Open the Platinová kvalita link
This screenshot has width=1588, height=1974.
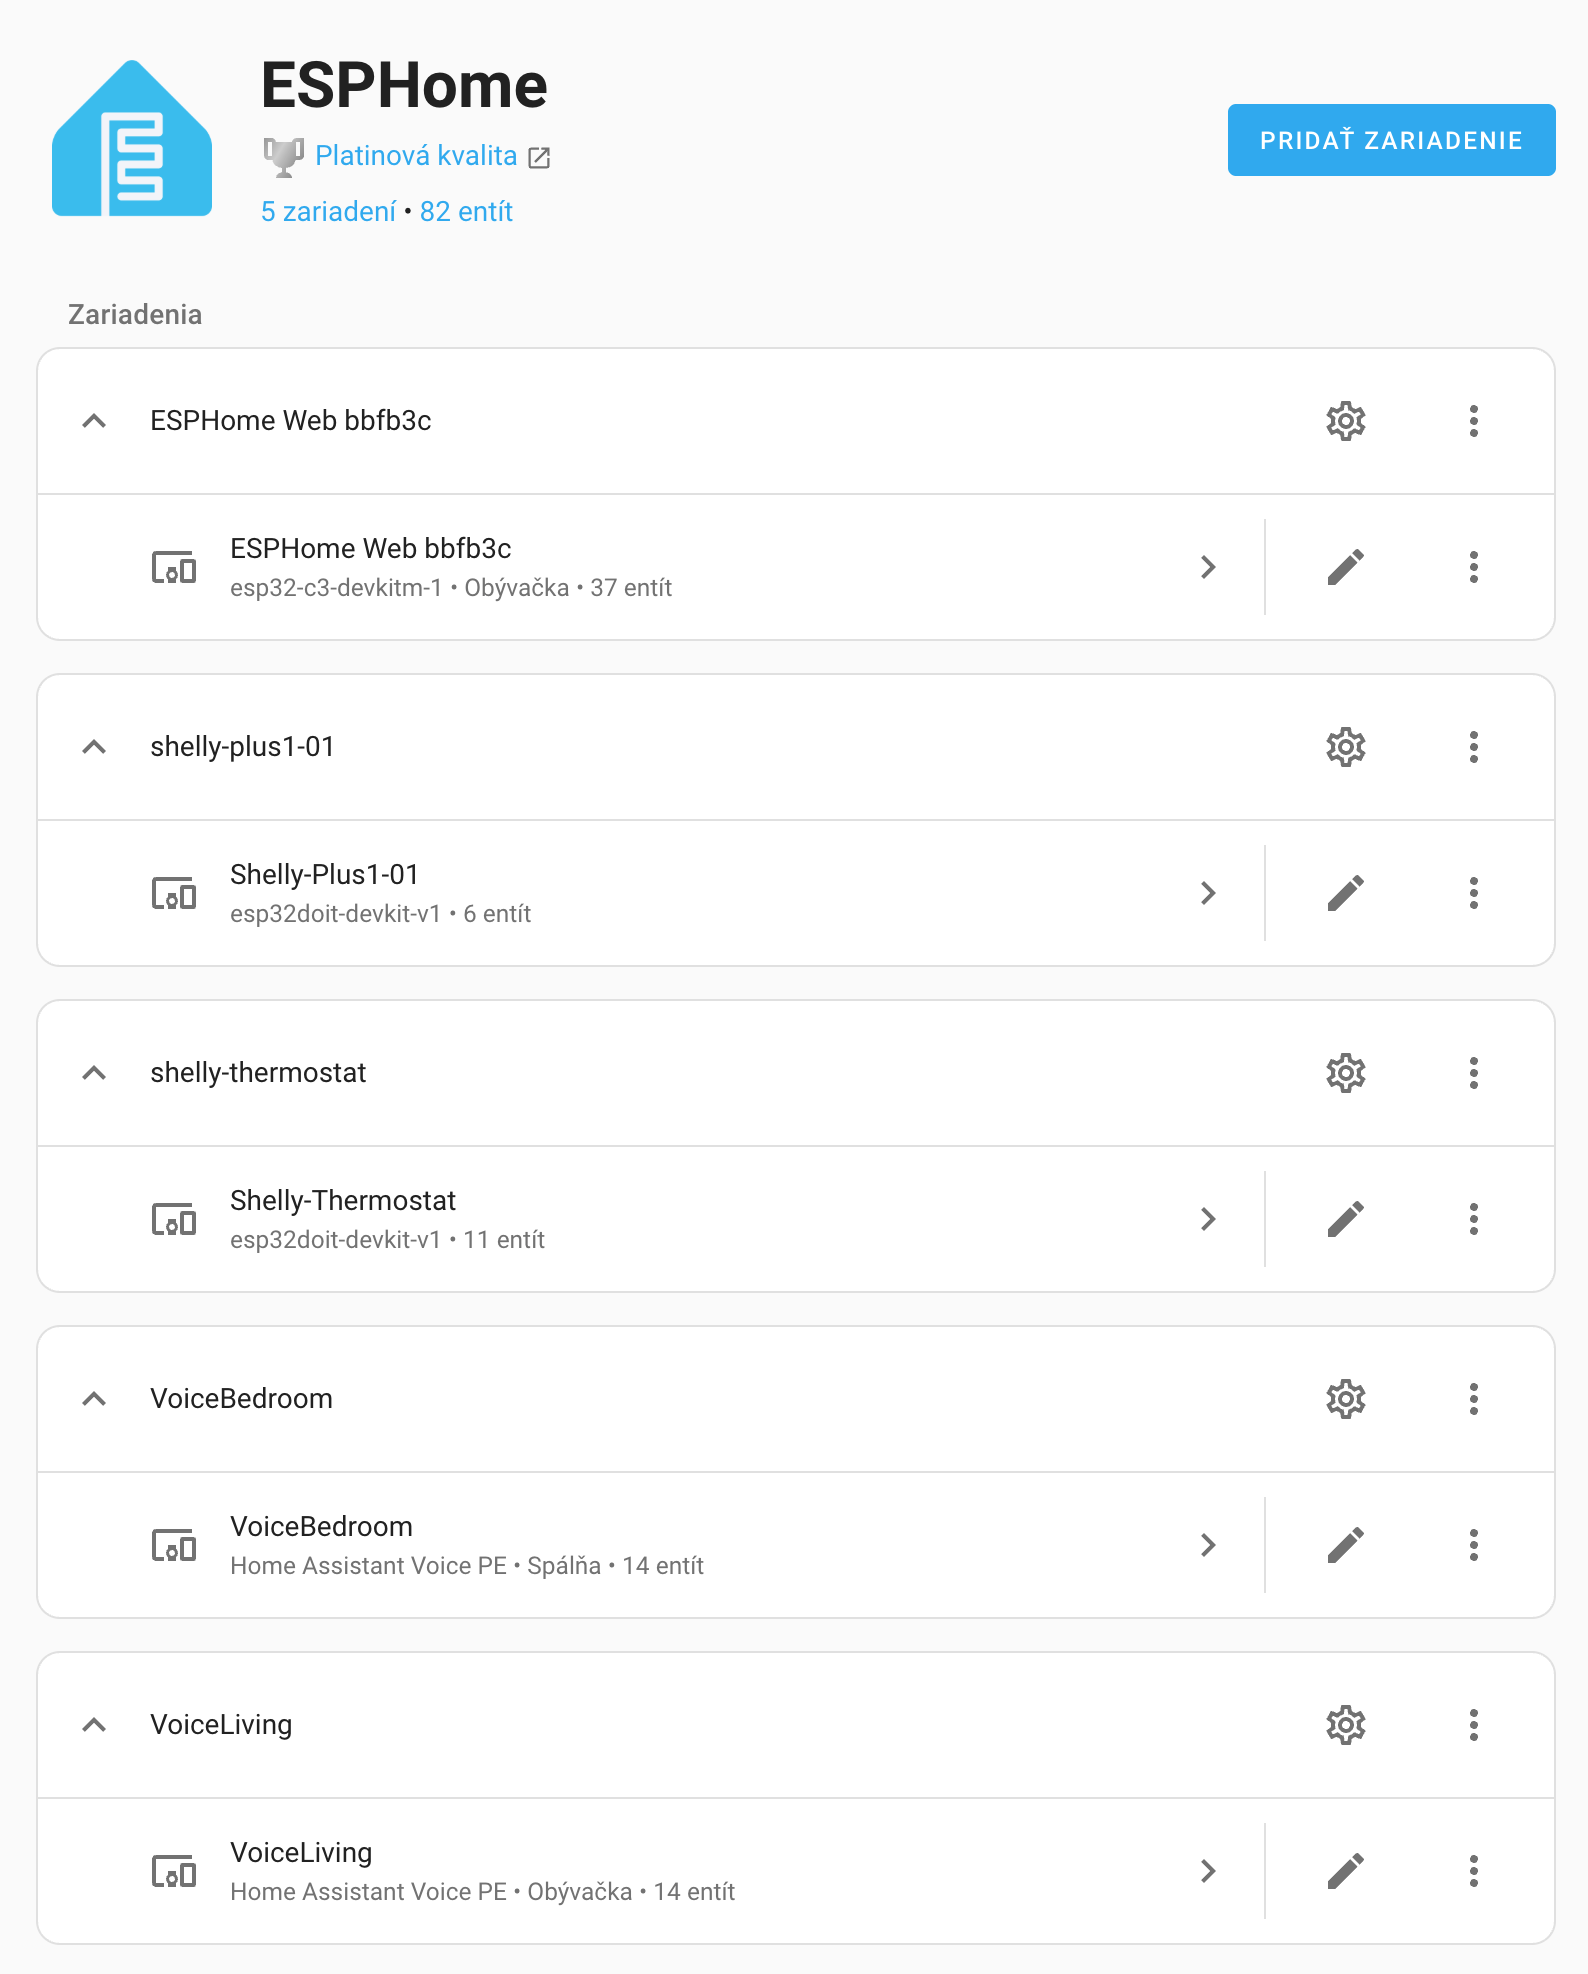point(416,156)
